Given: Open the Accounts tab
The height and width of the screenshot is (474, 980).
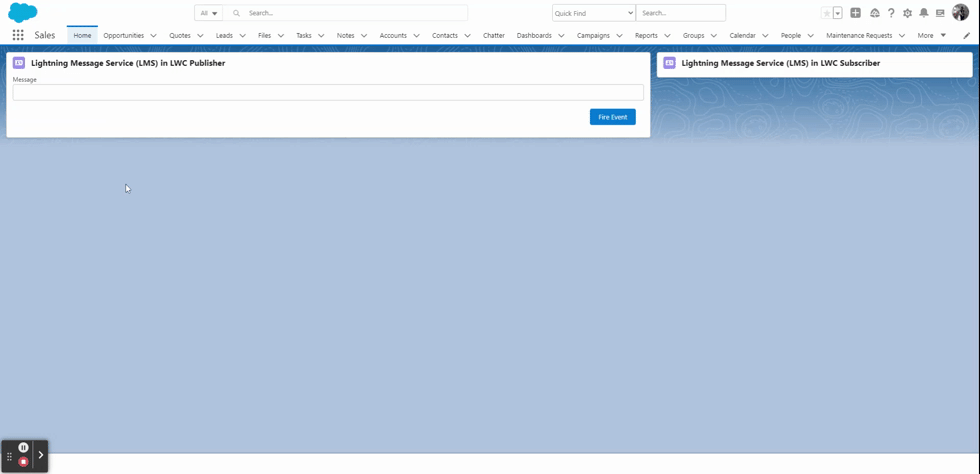Looking at the screenshot, I should tap(393, 36).
